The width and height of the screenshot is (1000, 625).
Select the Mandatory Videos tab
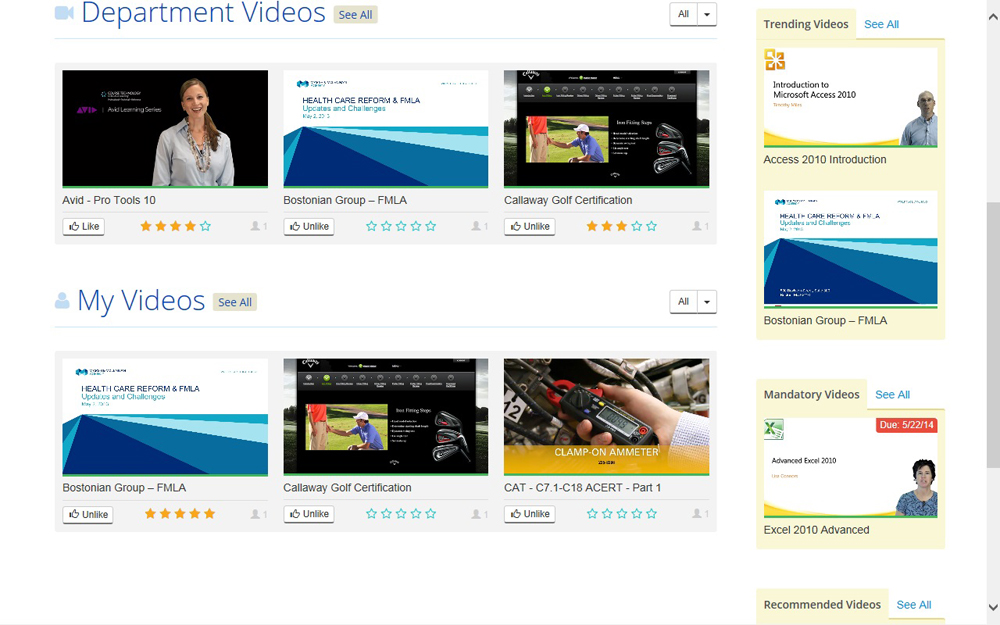click(x=812, y=395)
